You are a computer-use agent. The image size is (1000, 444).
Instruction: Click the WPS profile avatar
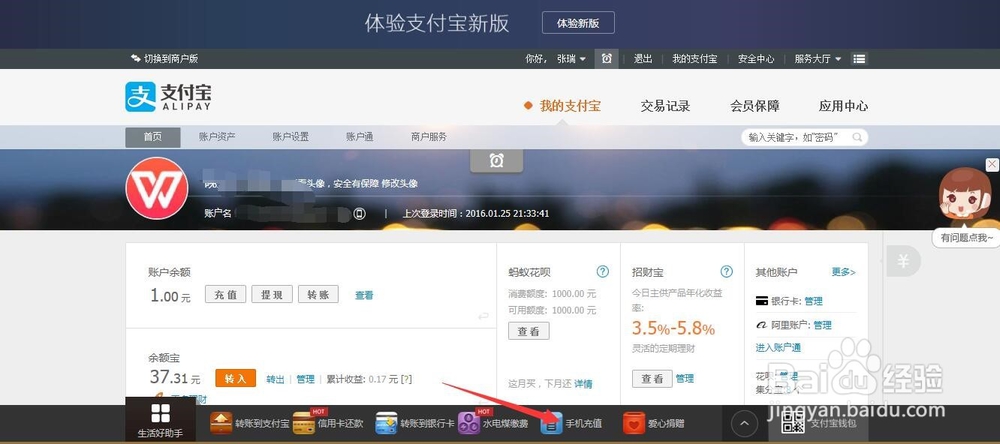[x=157, y=188]
